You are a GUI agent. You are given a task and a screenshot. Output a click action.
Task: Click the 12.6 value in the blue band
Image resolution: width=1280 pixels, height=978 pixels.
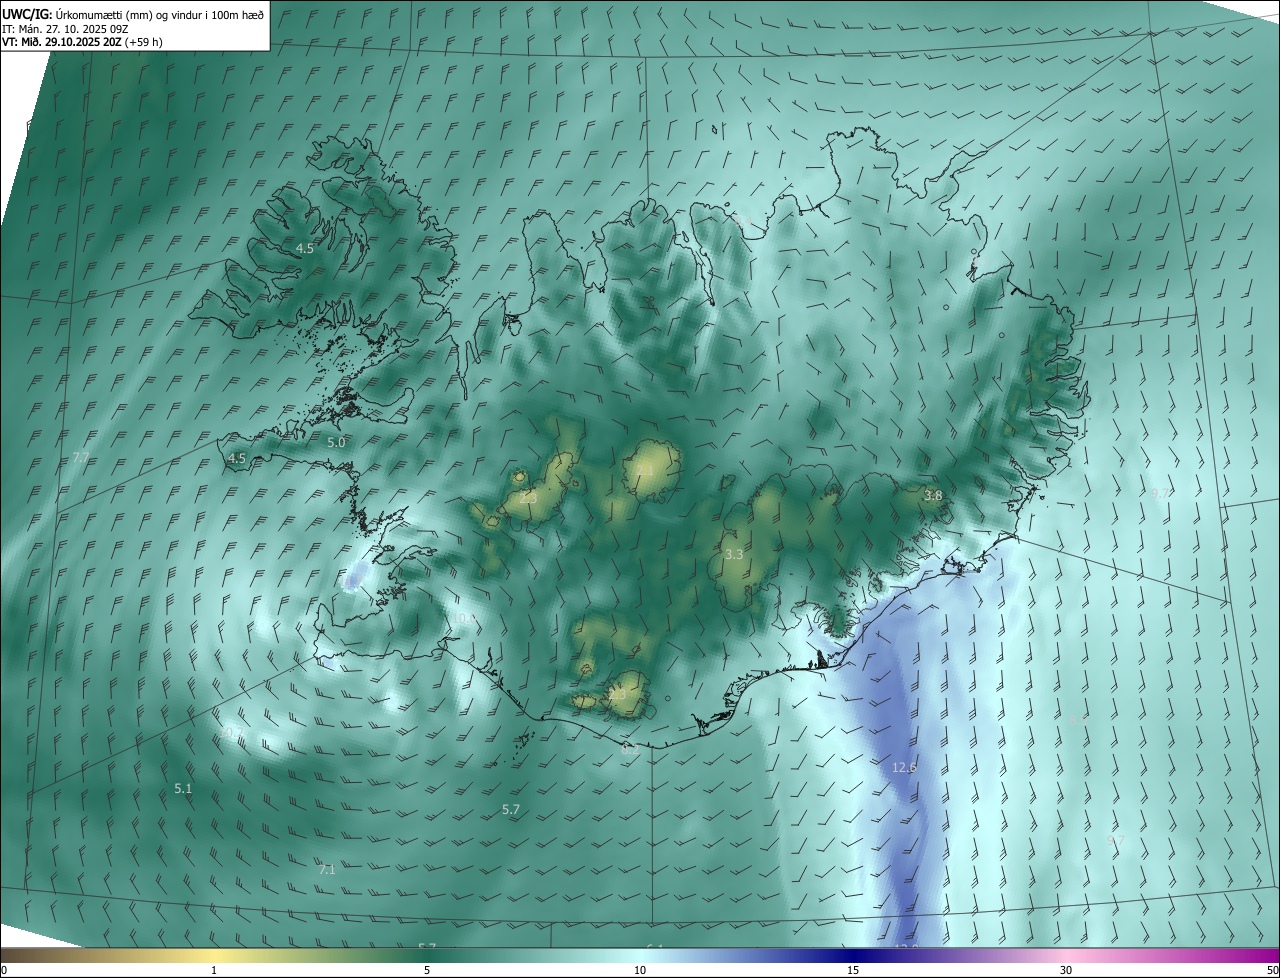tap(904, 767)
